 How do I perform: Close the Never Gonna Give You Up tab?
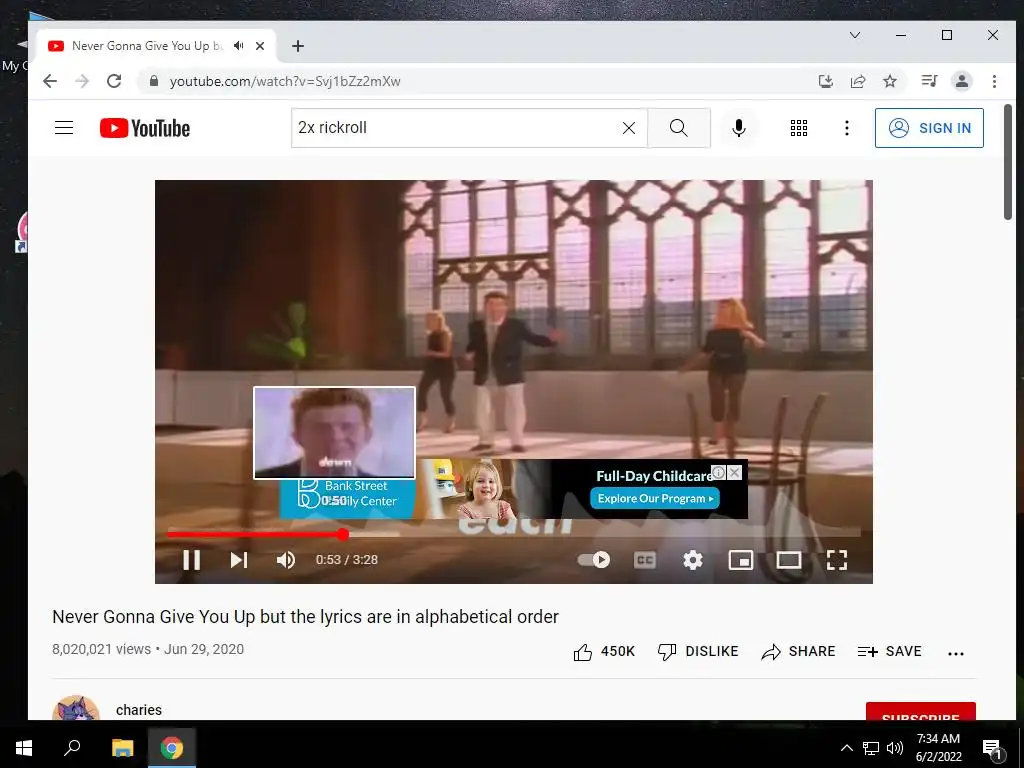260,46
